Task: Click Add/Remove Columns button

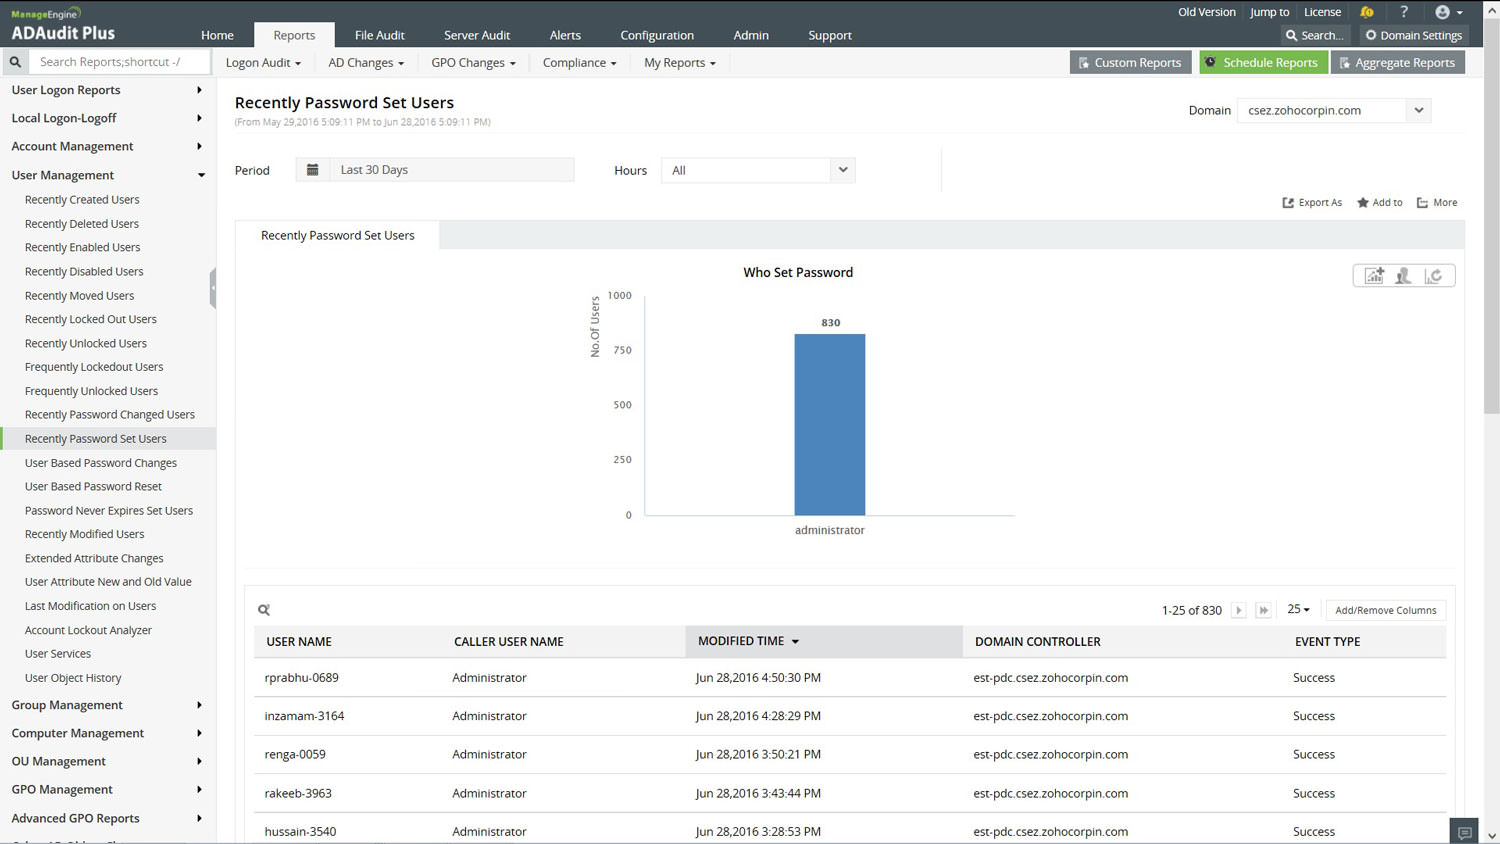Action: pos(1385,610)
